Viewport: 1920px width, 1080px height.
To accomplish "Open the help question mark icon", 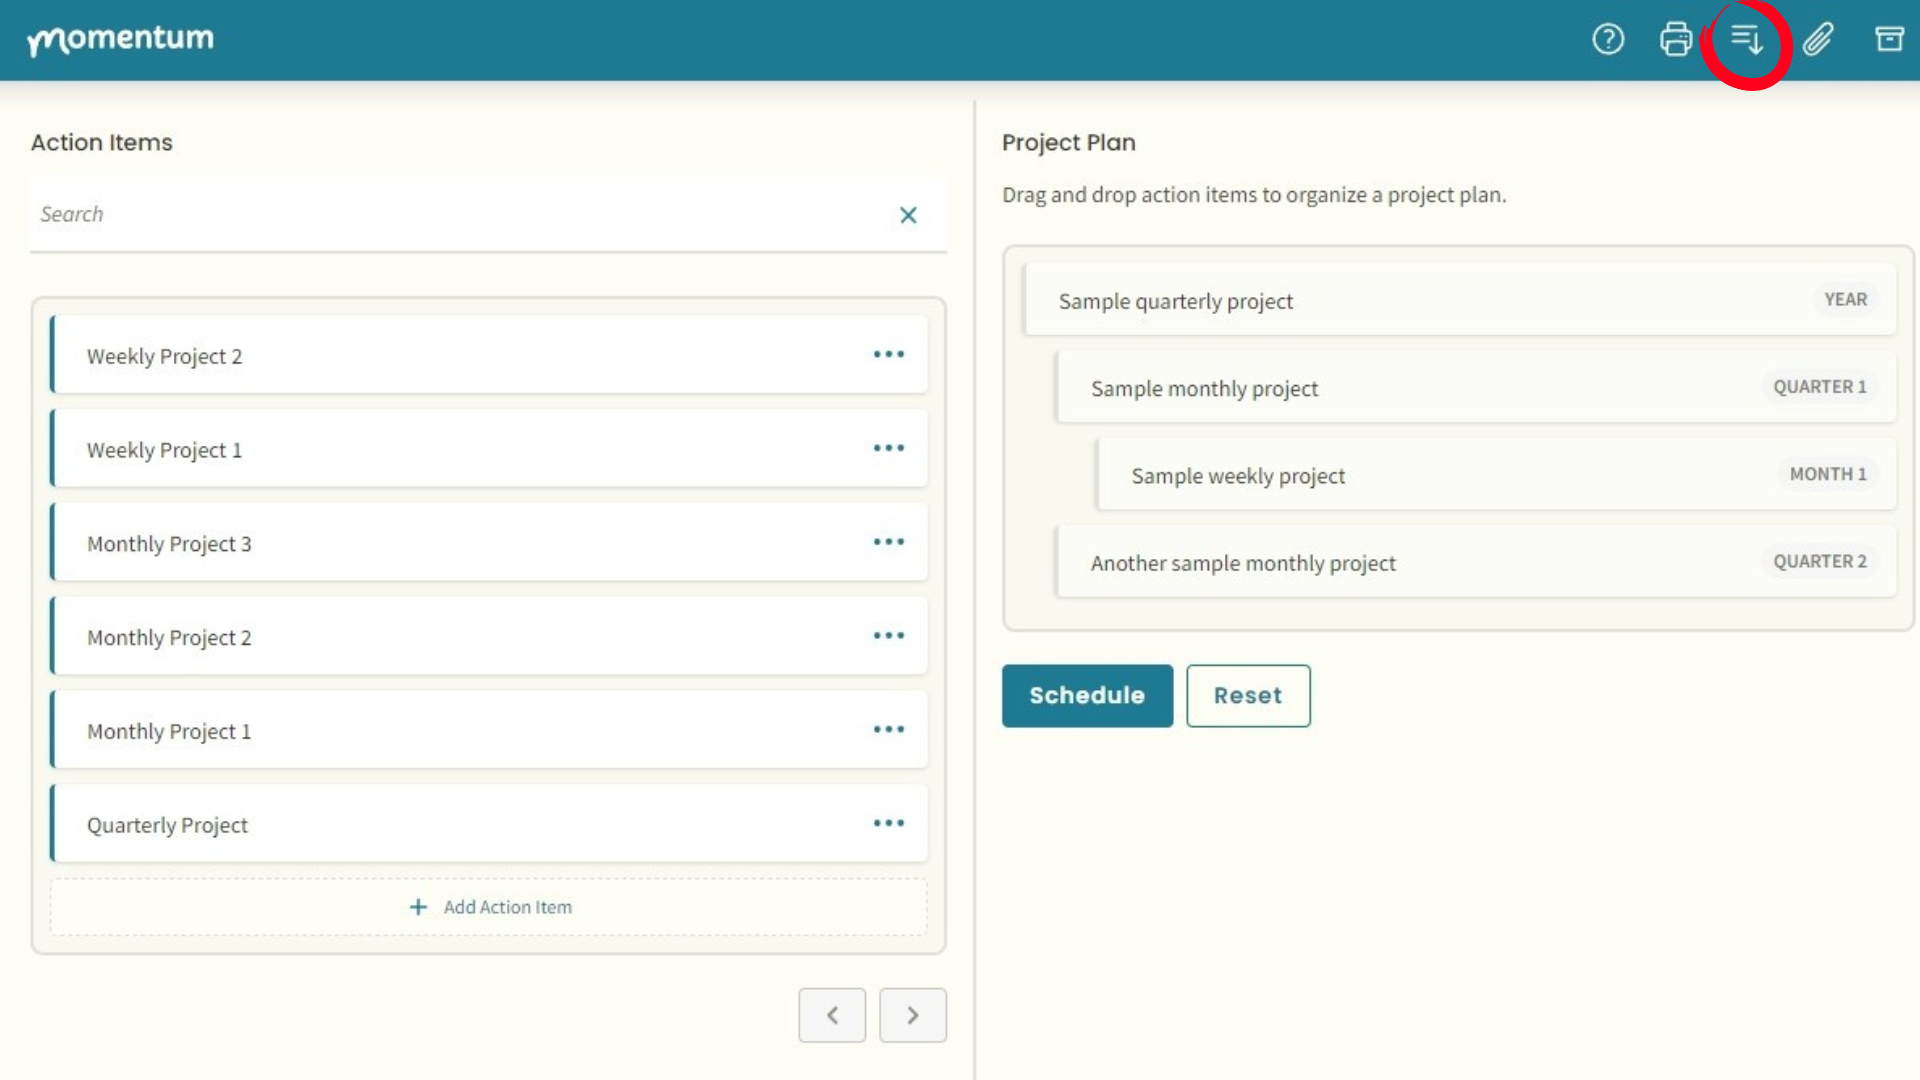I will tap(1608, 40).
